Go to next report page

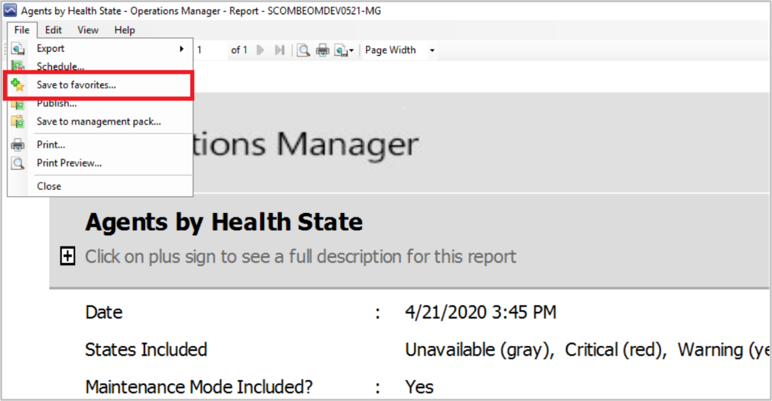pyautogui.click(x=260, y=50)
